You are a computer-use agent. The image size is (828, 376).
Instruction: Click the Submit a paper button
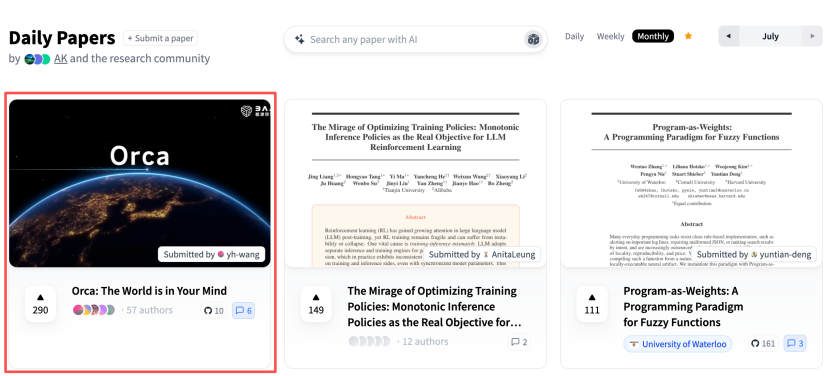tap(161, 39)
